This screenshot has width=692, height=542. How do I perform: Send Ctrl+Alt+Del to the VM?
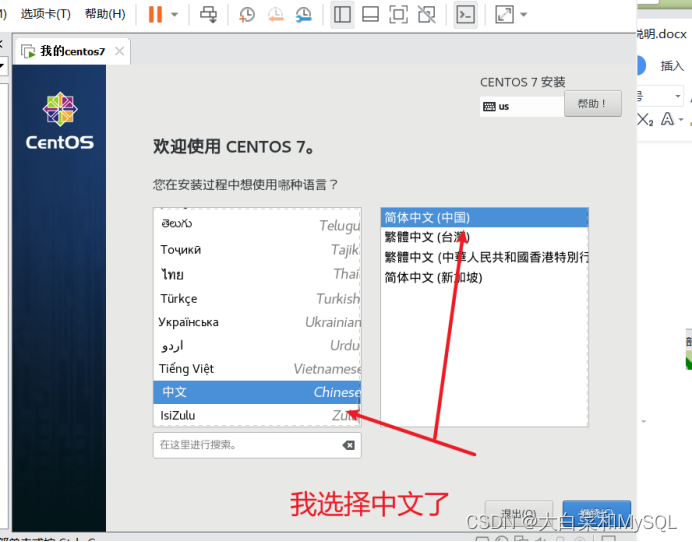[x=208, y=14]
